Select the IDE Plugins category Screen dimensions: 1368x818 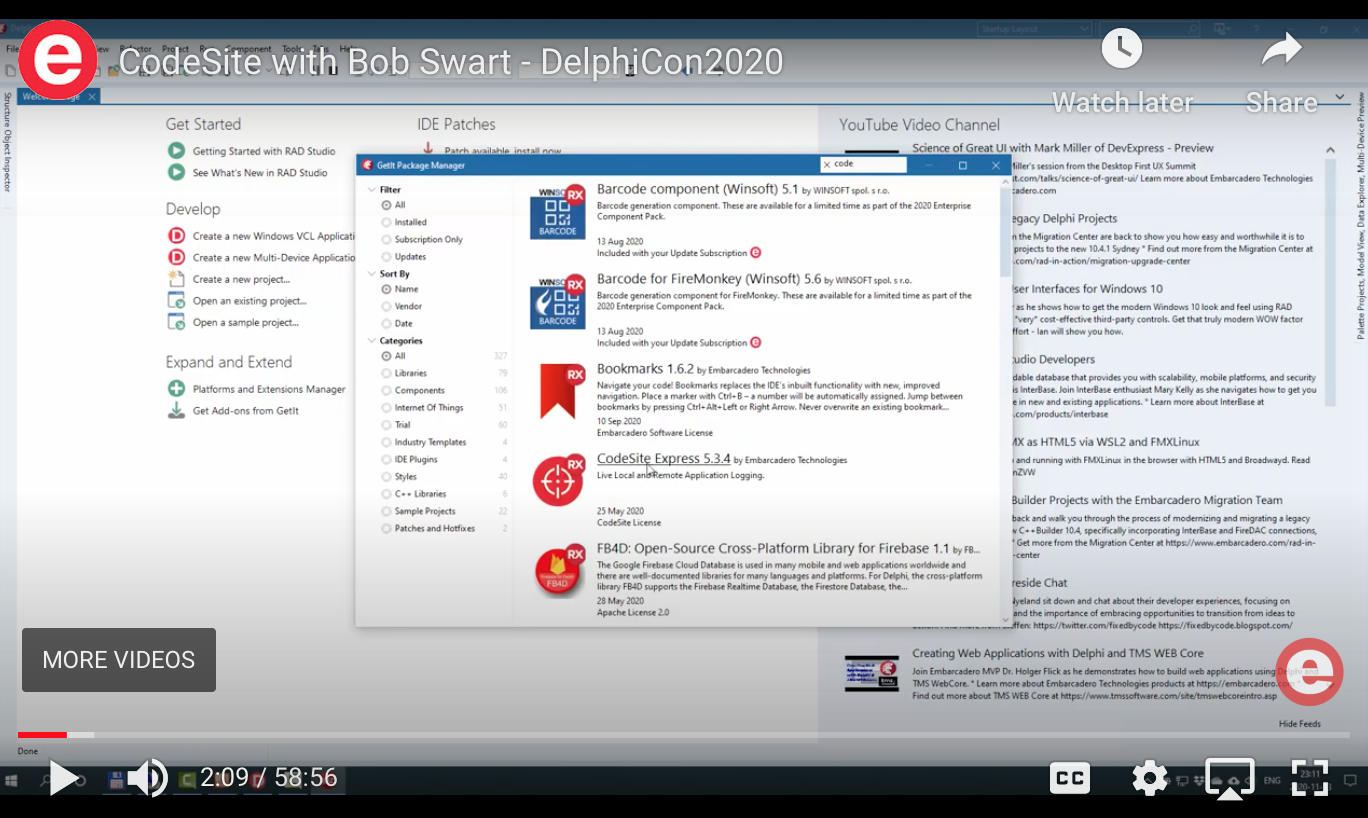tap(387, 460)
